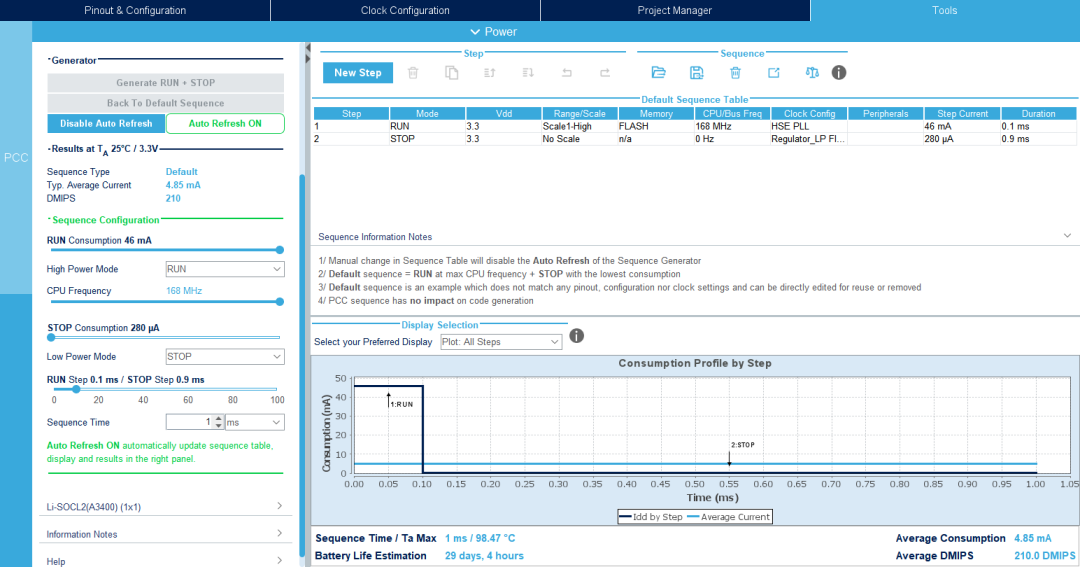
Task: Switch to Pinout & Configuration tab
Action: pos(135,10)
